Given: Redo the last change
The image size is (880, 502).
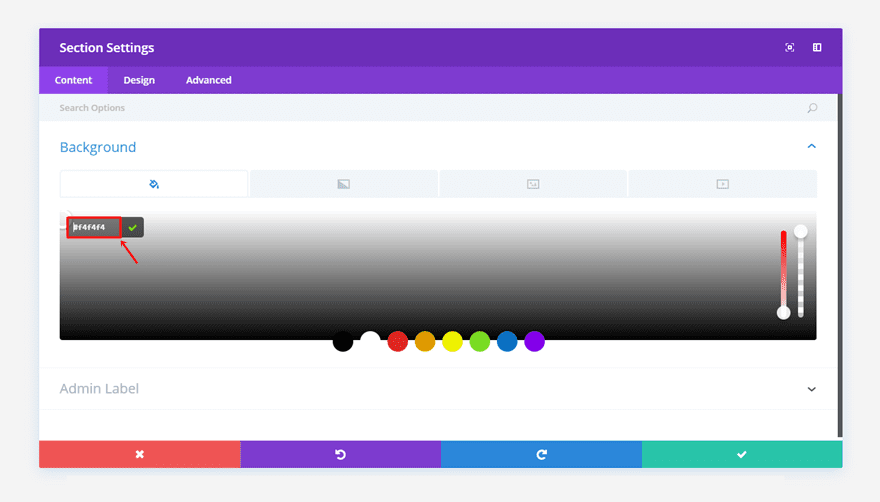Looking at the screenshot, I should pyautogui.click(x=542, y=454).
